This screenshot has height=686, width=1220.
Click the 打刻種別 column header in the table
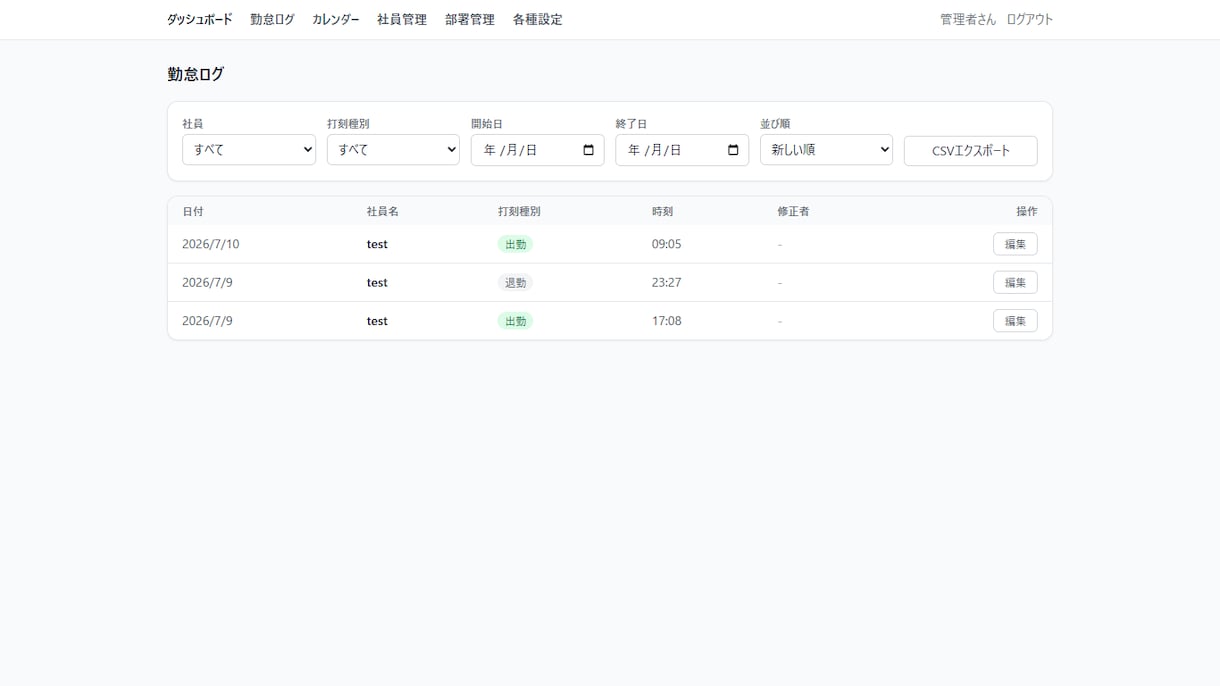(519, 212)
